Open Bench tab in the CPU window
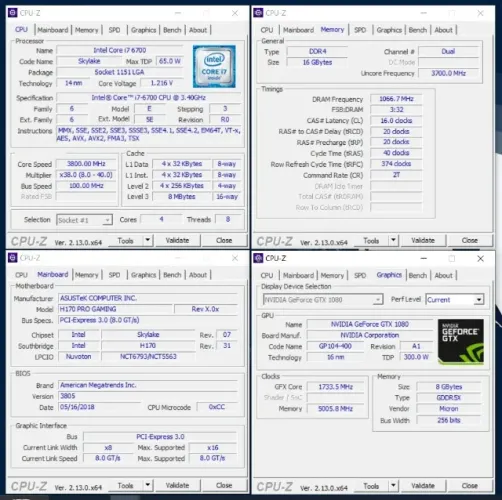Screen dimensions: 502x500 (x=172, y=30)
